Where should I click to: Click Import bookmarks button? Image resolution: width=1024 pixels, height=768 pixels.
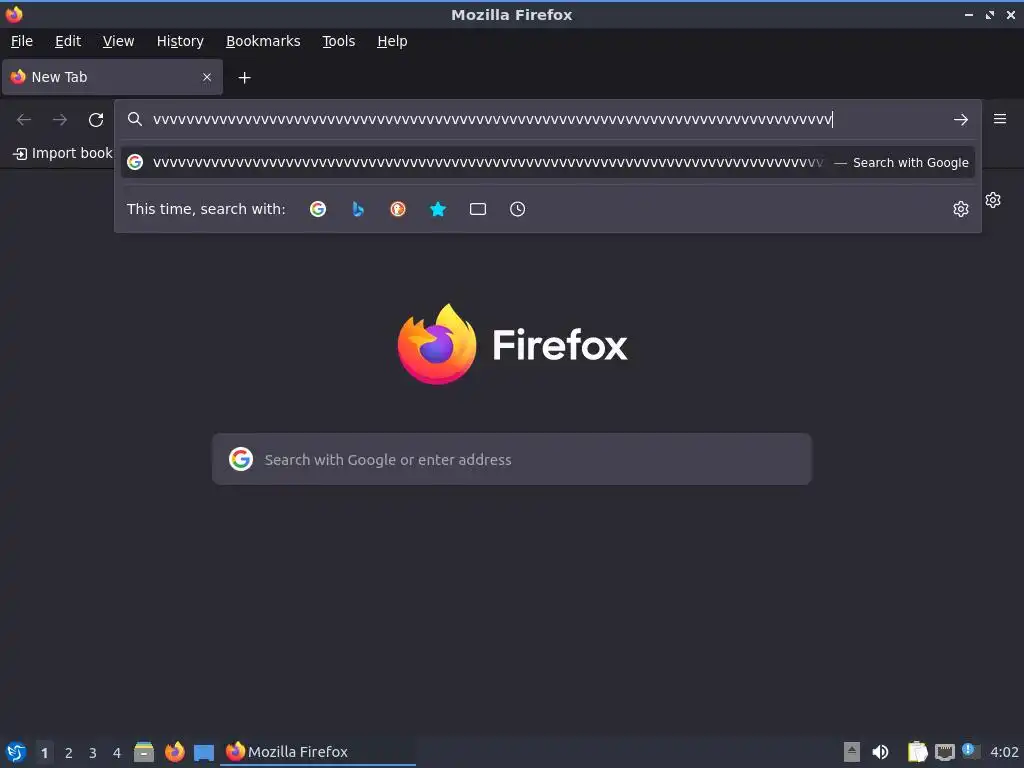point(63,153)
